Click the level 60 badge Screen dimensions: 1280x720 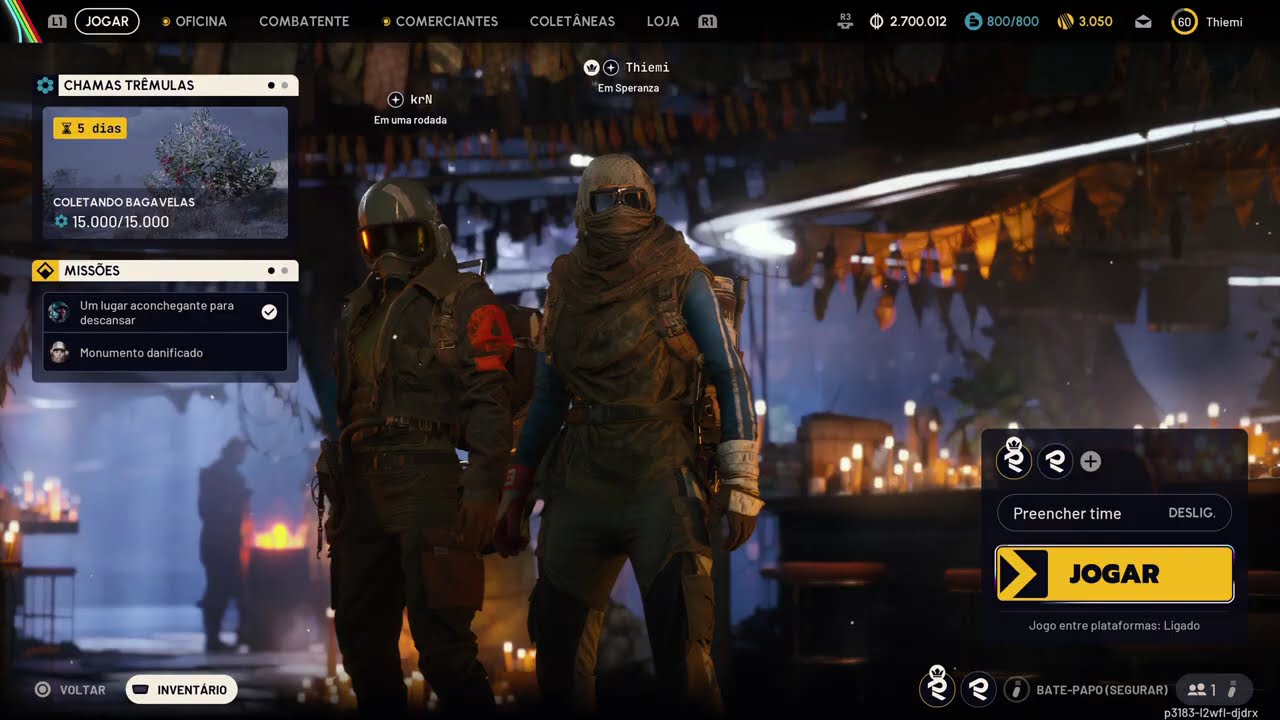1184,21
